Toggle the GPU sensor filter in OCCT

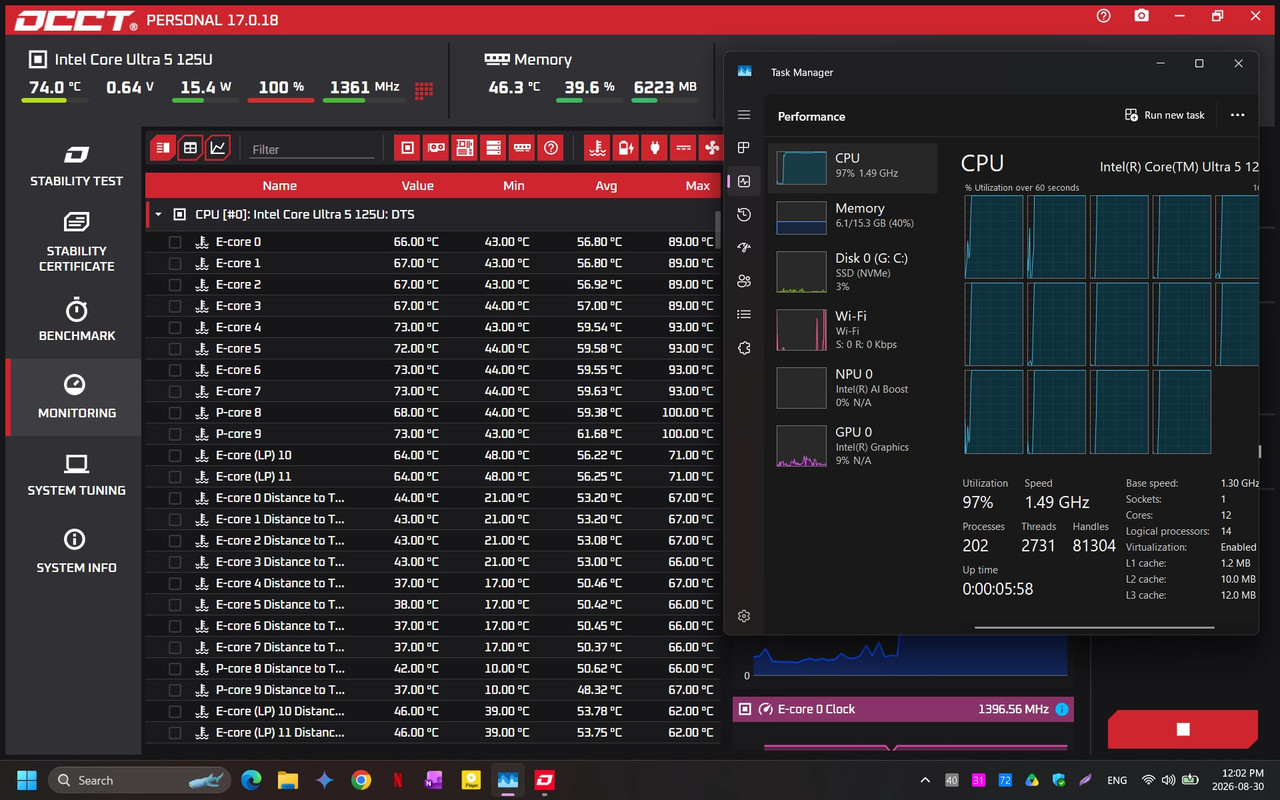point(436,148)
